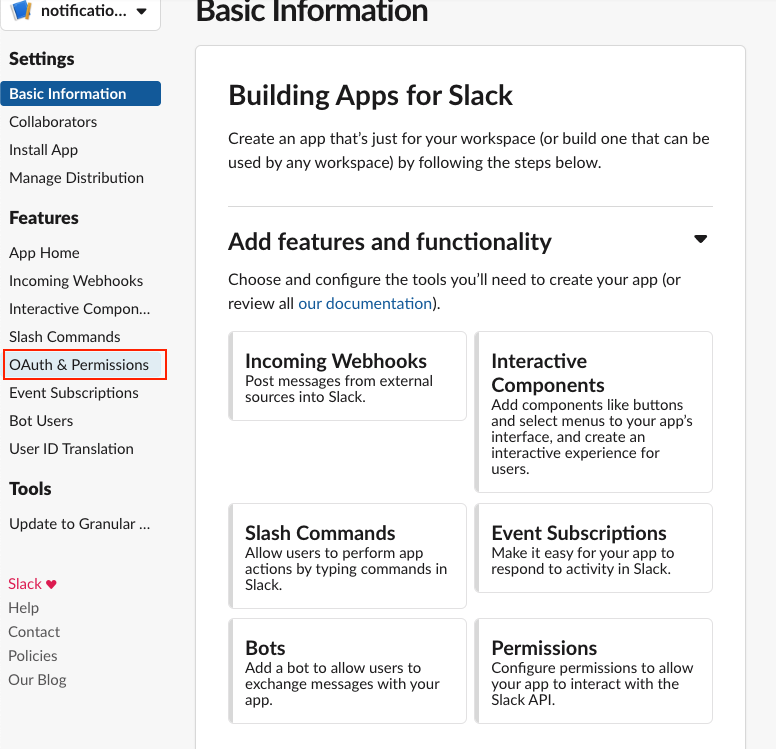Go to User ID Translation
The height and width of the screenshot is (749, 776).
(71, 449)
